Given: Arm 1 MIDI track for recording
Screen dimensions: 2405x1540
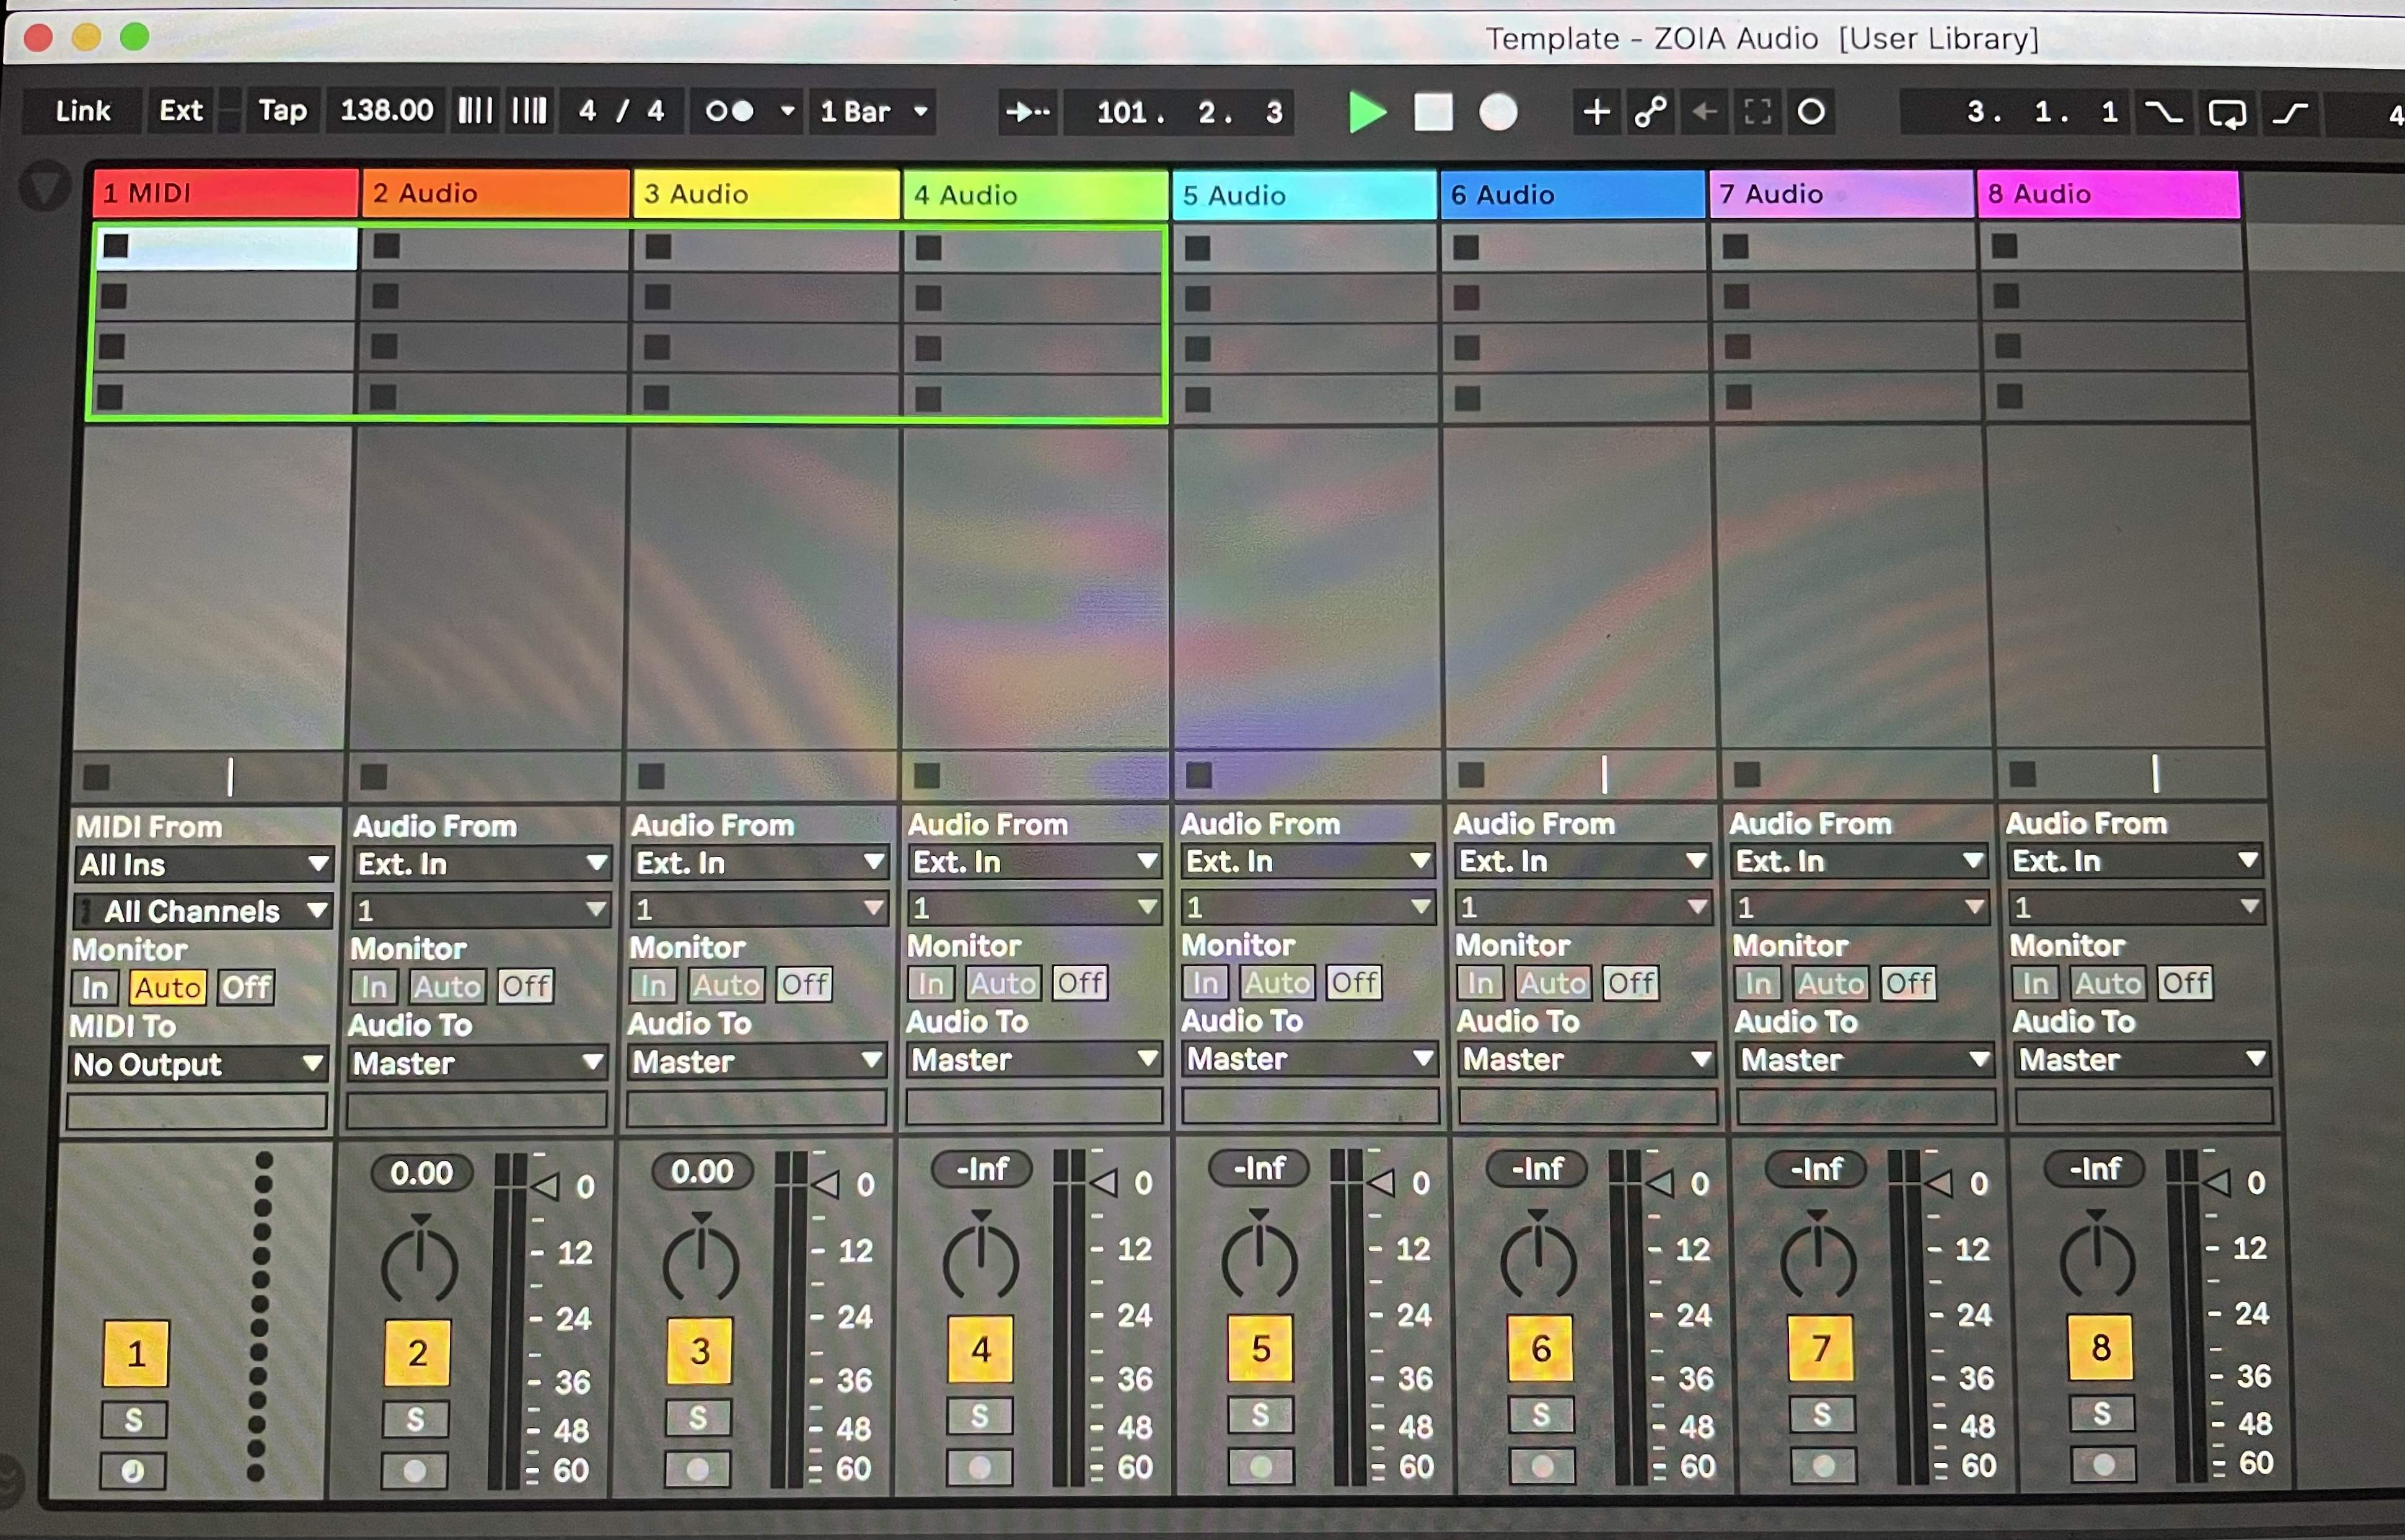Looking at the screenshot, I should pyautogui.click(x=133, y=1471).
